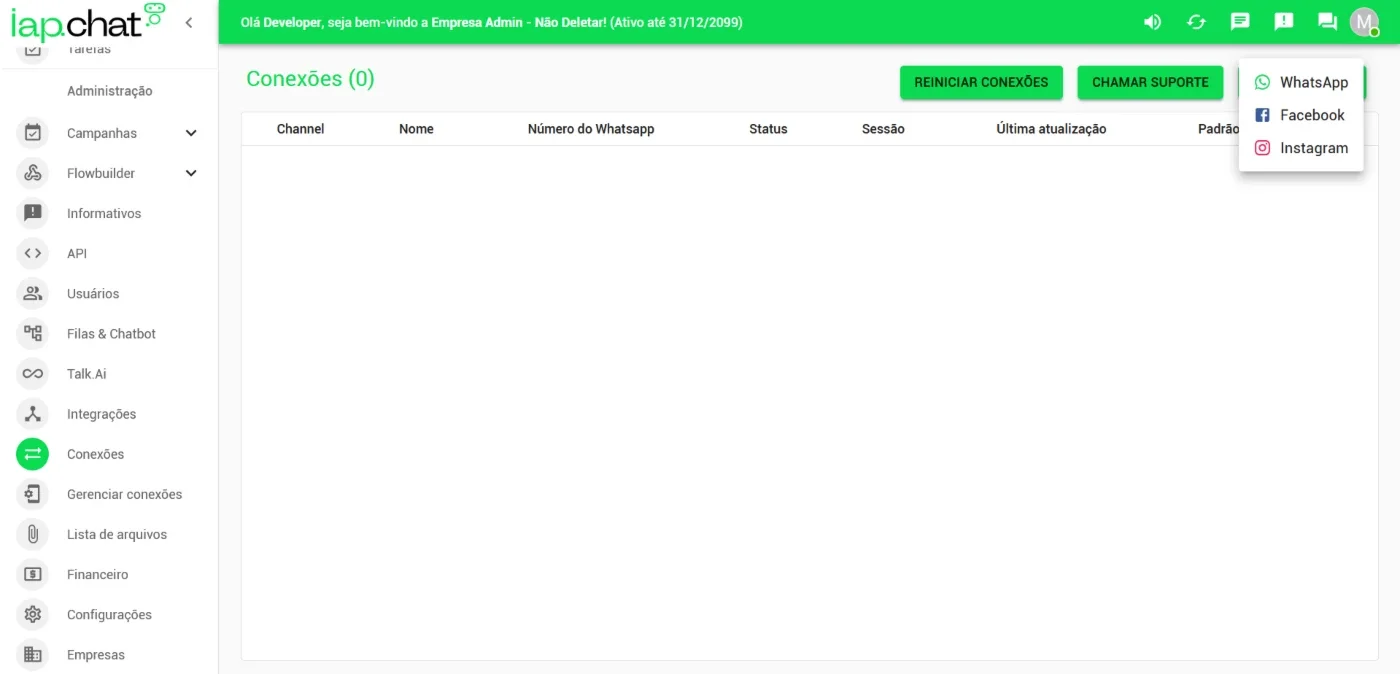
Task: Click the Filas & Chatbot tree icon
Action: coord(33,333)
